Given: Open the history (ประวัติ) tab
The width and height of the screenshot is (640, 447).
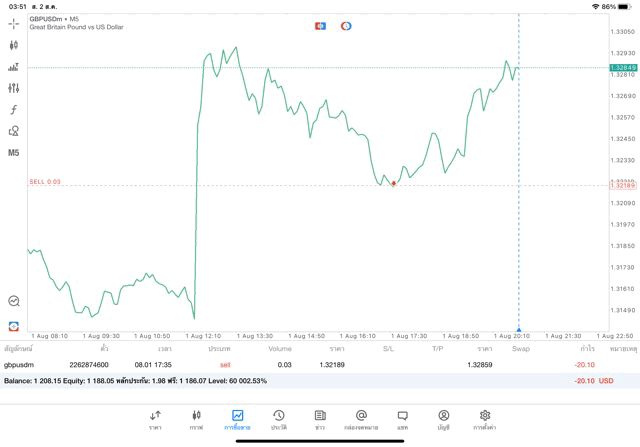Looking at the screenshot, I should point(279,419).
